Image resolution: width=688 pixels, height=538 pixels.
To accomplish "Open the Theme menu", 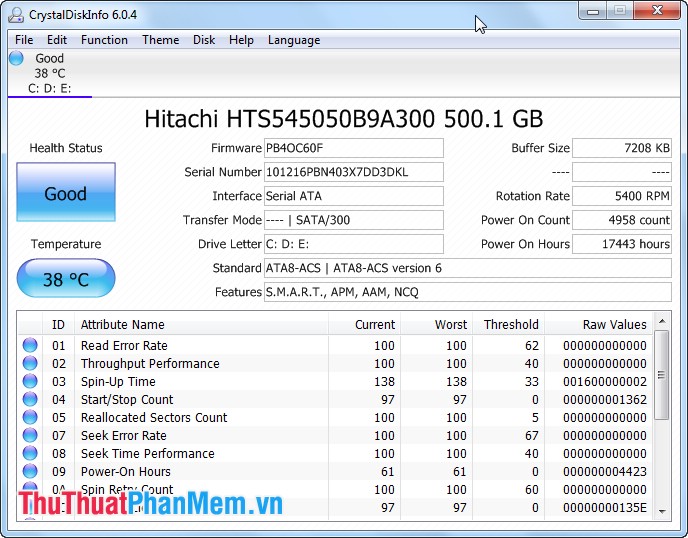I will point(161,40).
